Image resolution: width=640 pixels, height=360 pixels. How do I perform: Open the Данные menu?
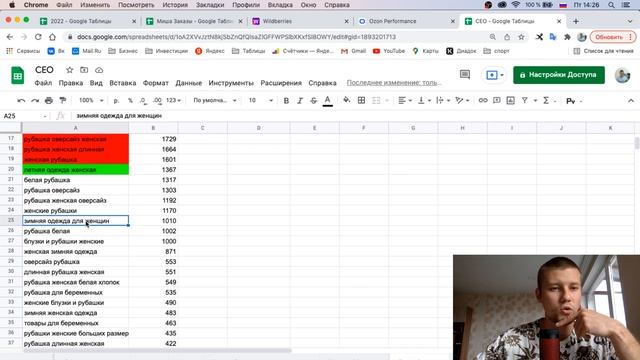189,83
